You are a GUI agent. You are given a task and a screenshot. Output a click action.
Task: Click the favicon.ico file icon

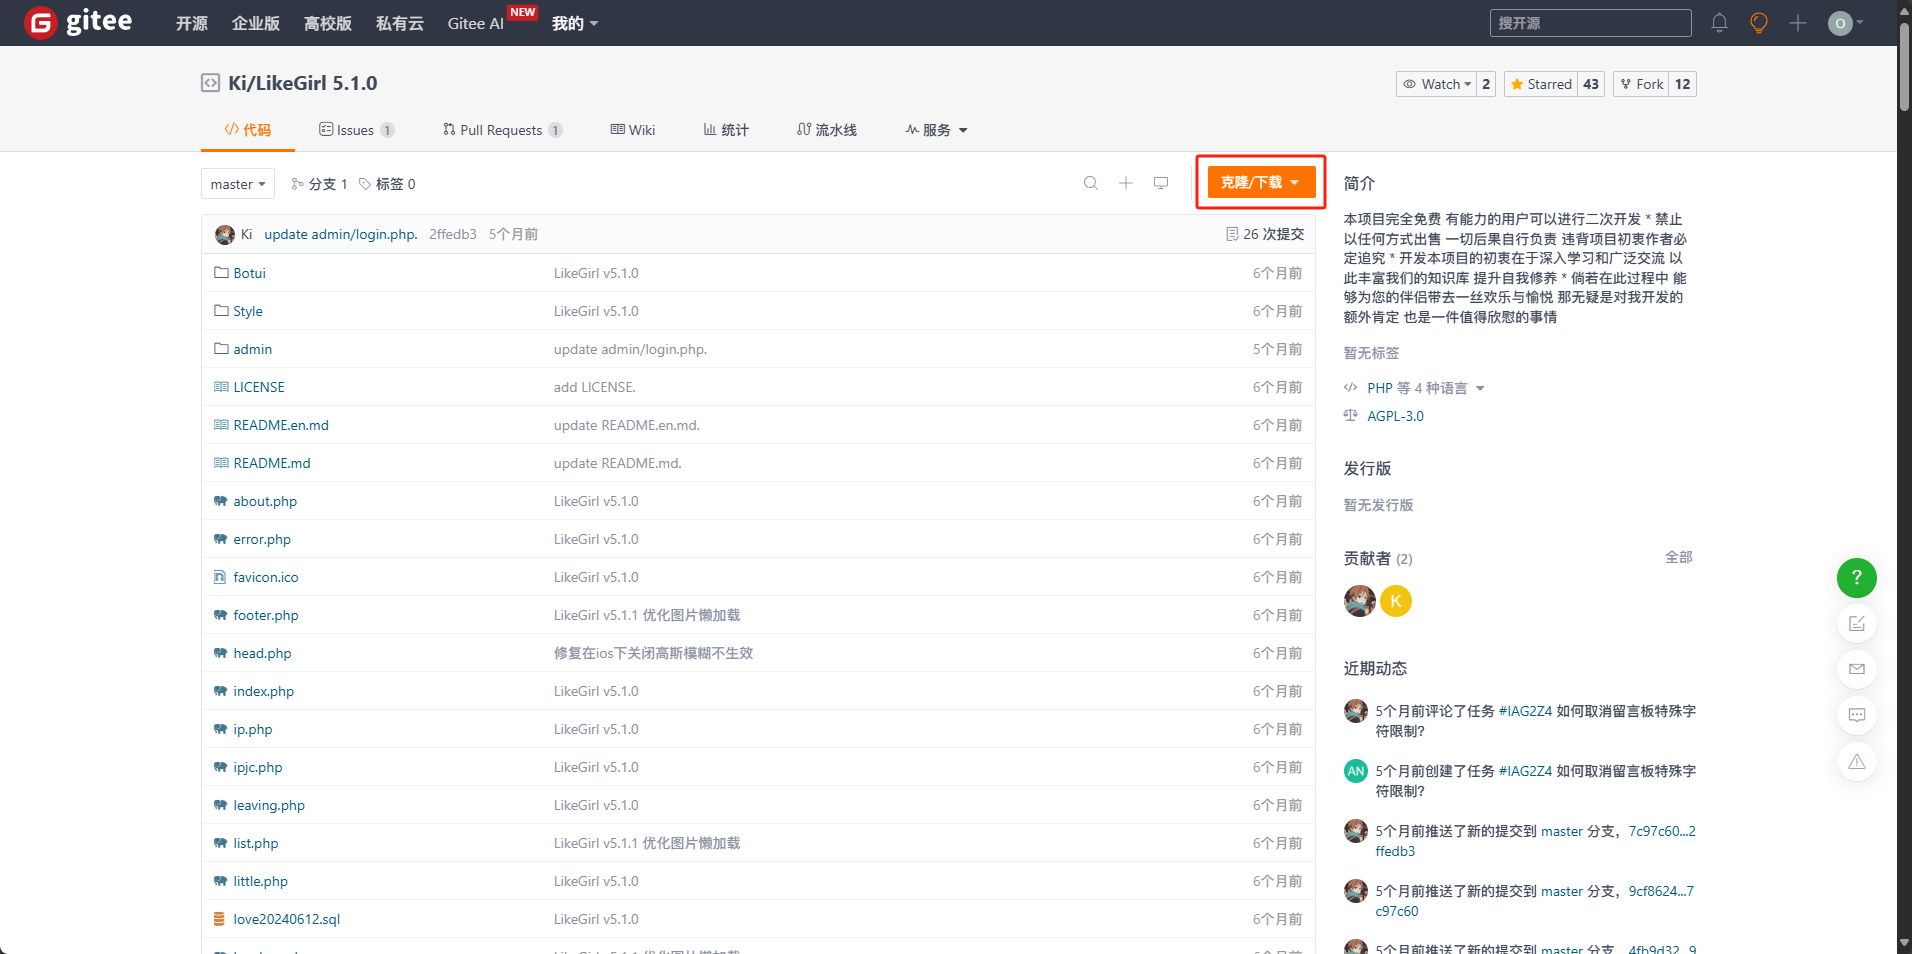tap(220, 577)
